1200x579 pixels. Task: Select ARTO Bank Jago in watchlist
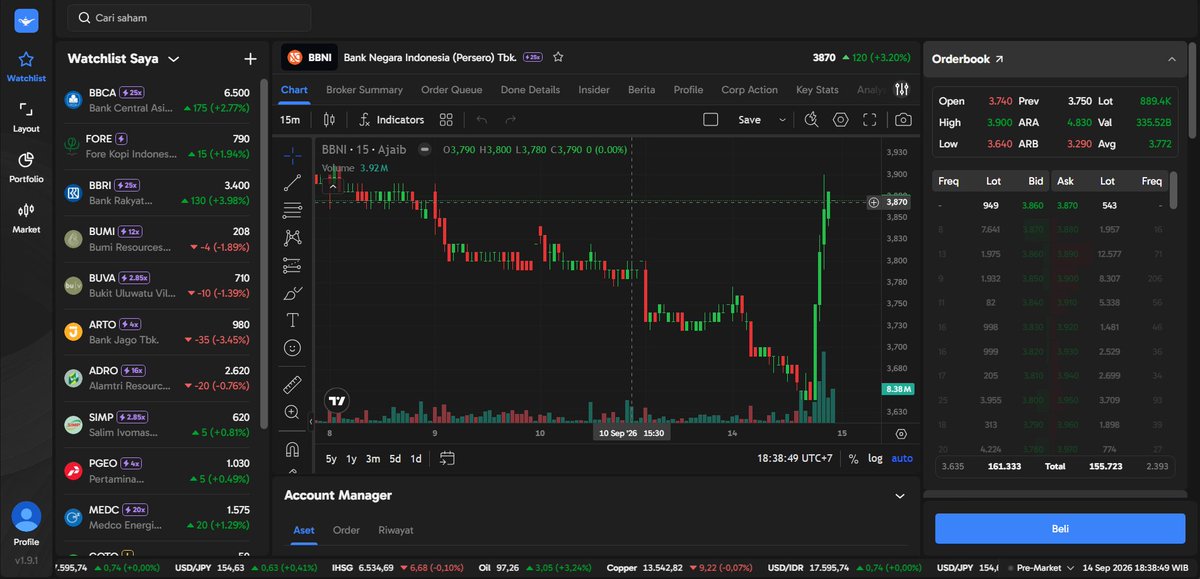[157, 332]
